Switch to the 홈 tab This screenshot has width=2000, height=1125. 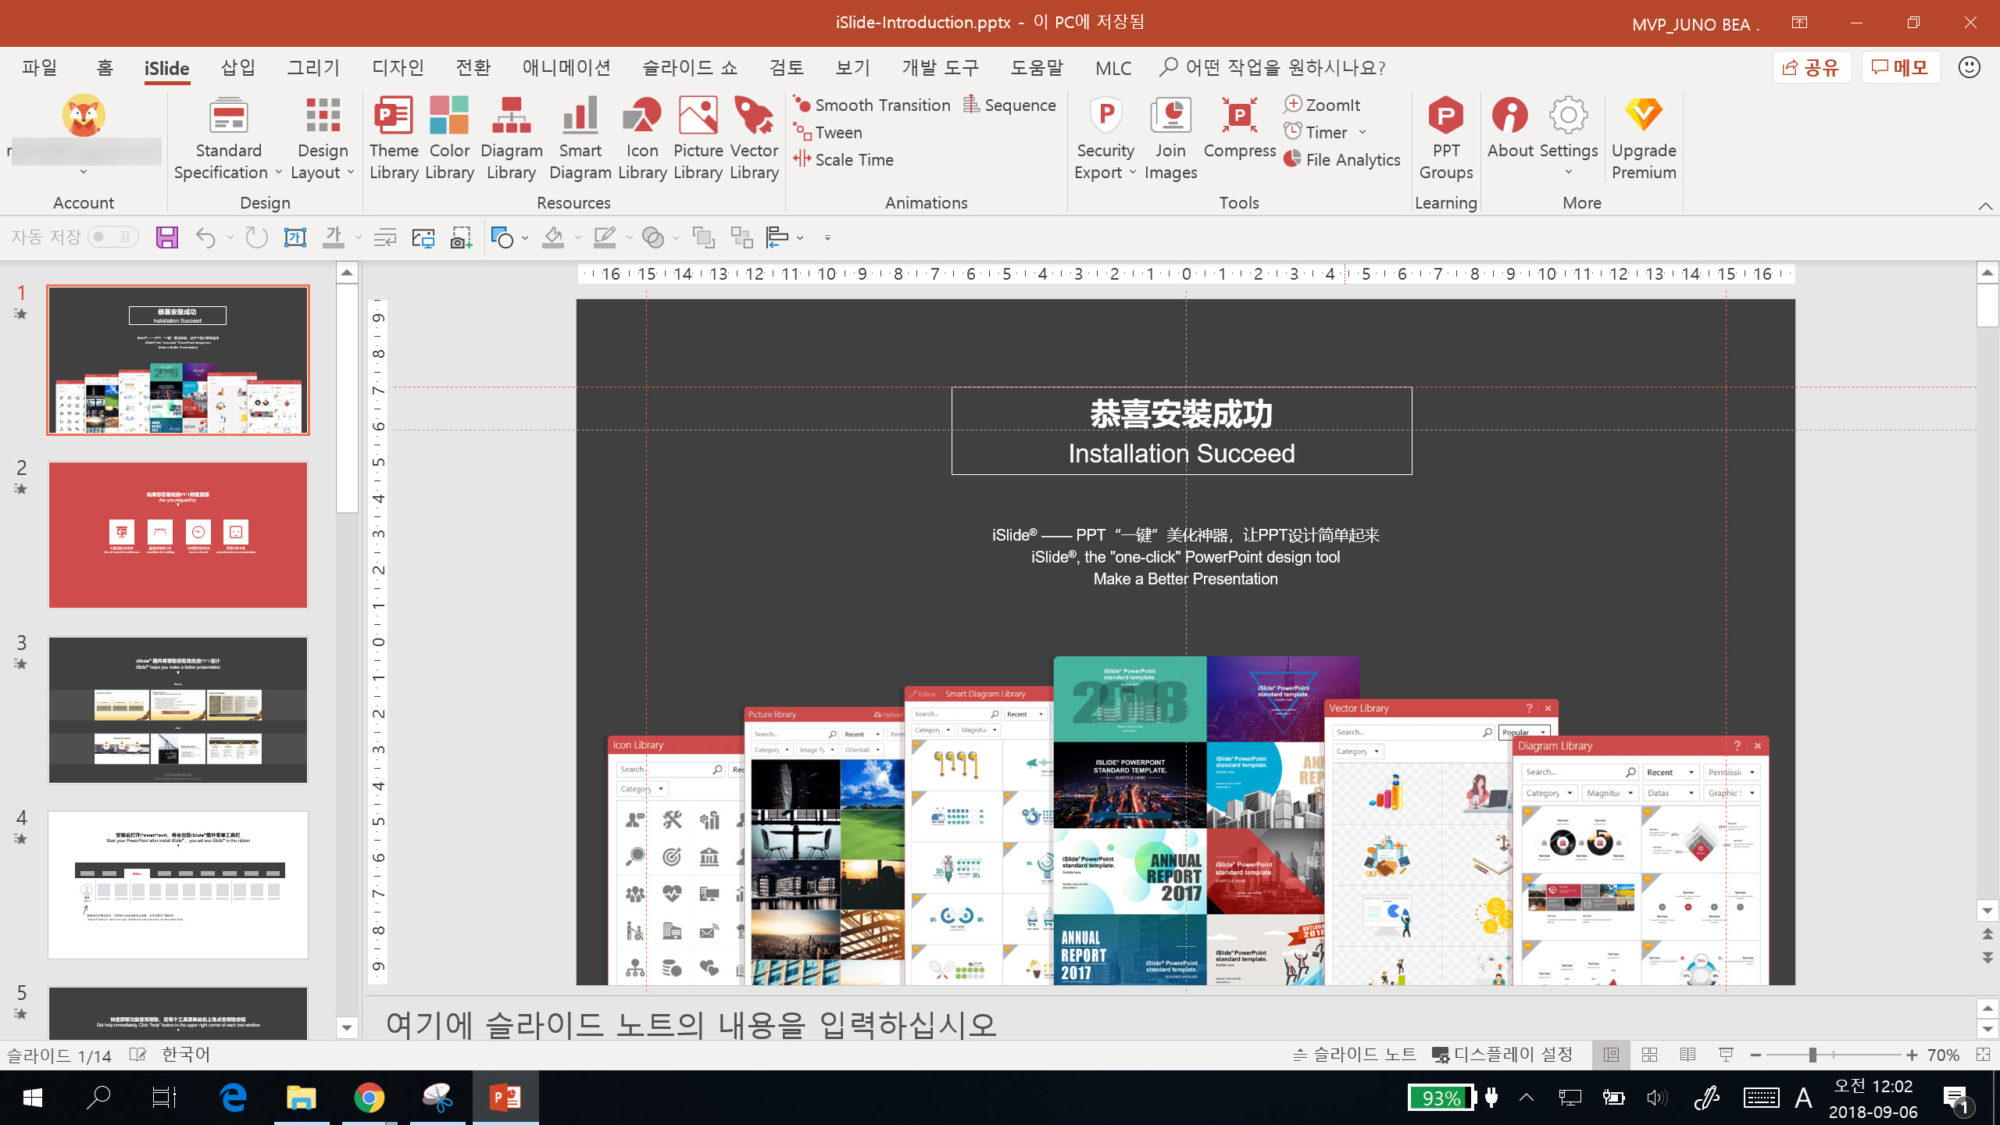105,67
